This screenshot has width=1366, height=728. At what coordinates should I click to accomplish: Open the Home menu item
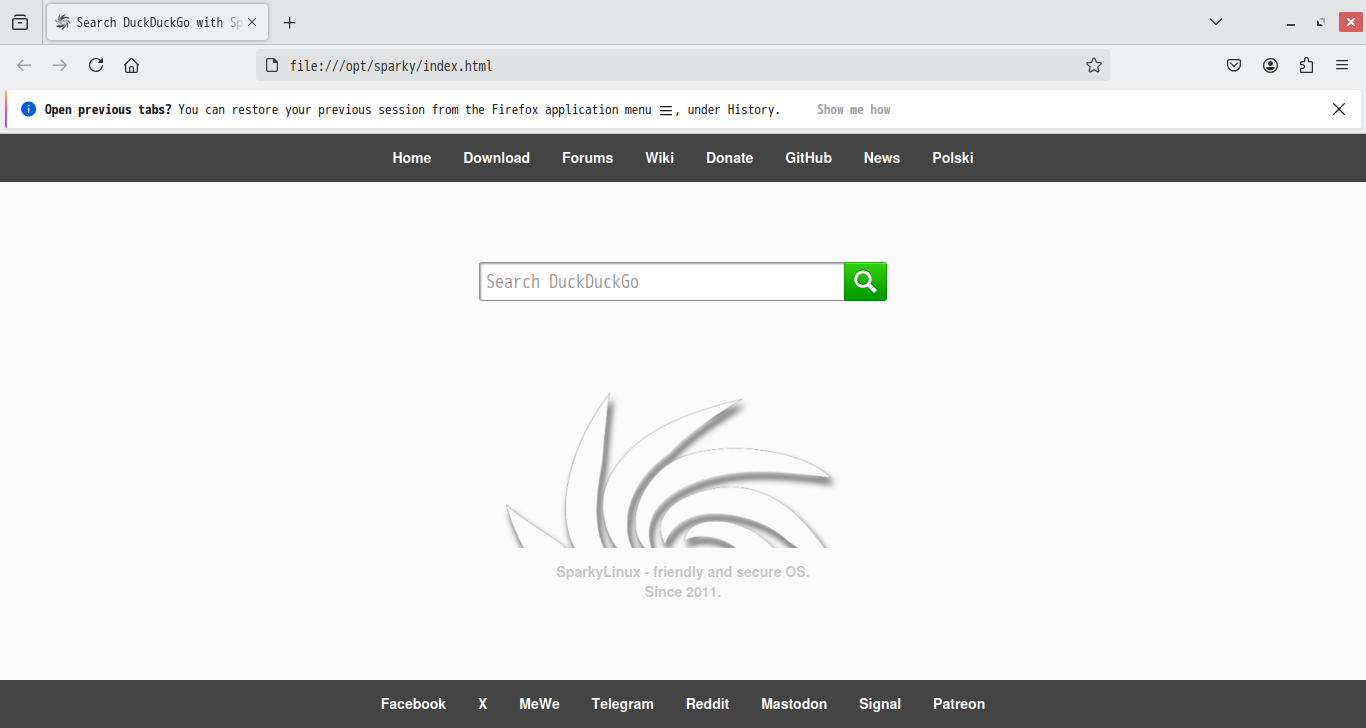tap(412, 158)
